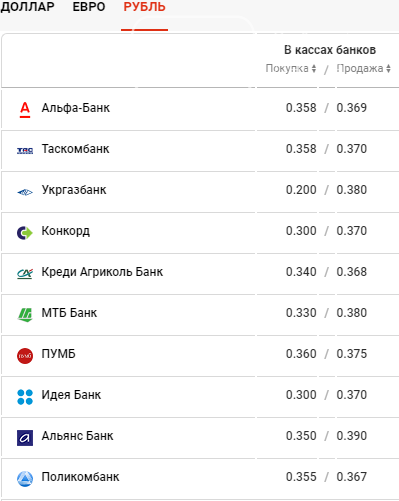The image size is (399, 501).
Task: Switch to the ДОЛЛАР tab
Action: coord(27,7)
